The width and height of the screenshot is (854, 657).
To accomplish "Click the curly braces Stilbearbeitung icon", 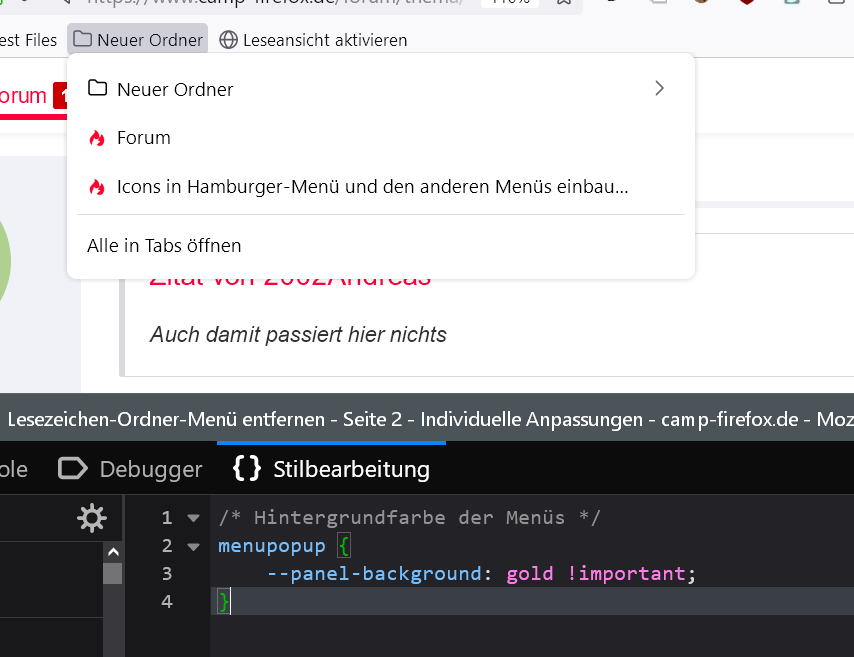I will click(247, 469).
